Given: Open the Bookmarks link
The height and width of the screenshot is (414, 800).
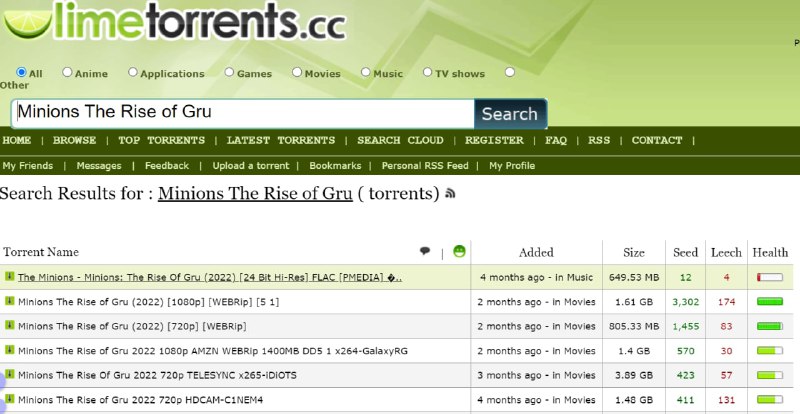Looking at the screenshot, I should click(335, 166).
